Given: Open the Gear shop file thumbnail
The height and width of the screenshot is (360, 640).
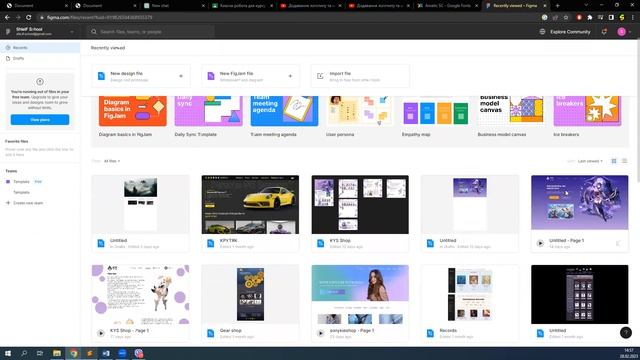Looking at the screenshot, I should (x=250, y=294).
